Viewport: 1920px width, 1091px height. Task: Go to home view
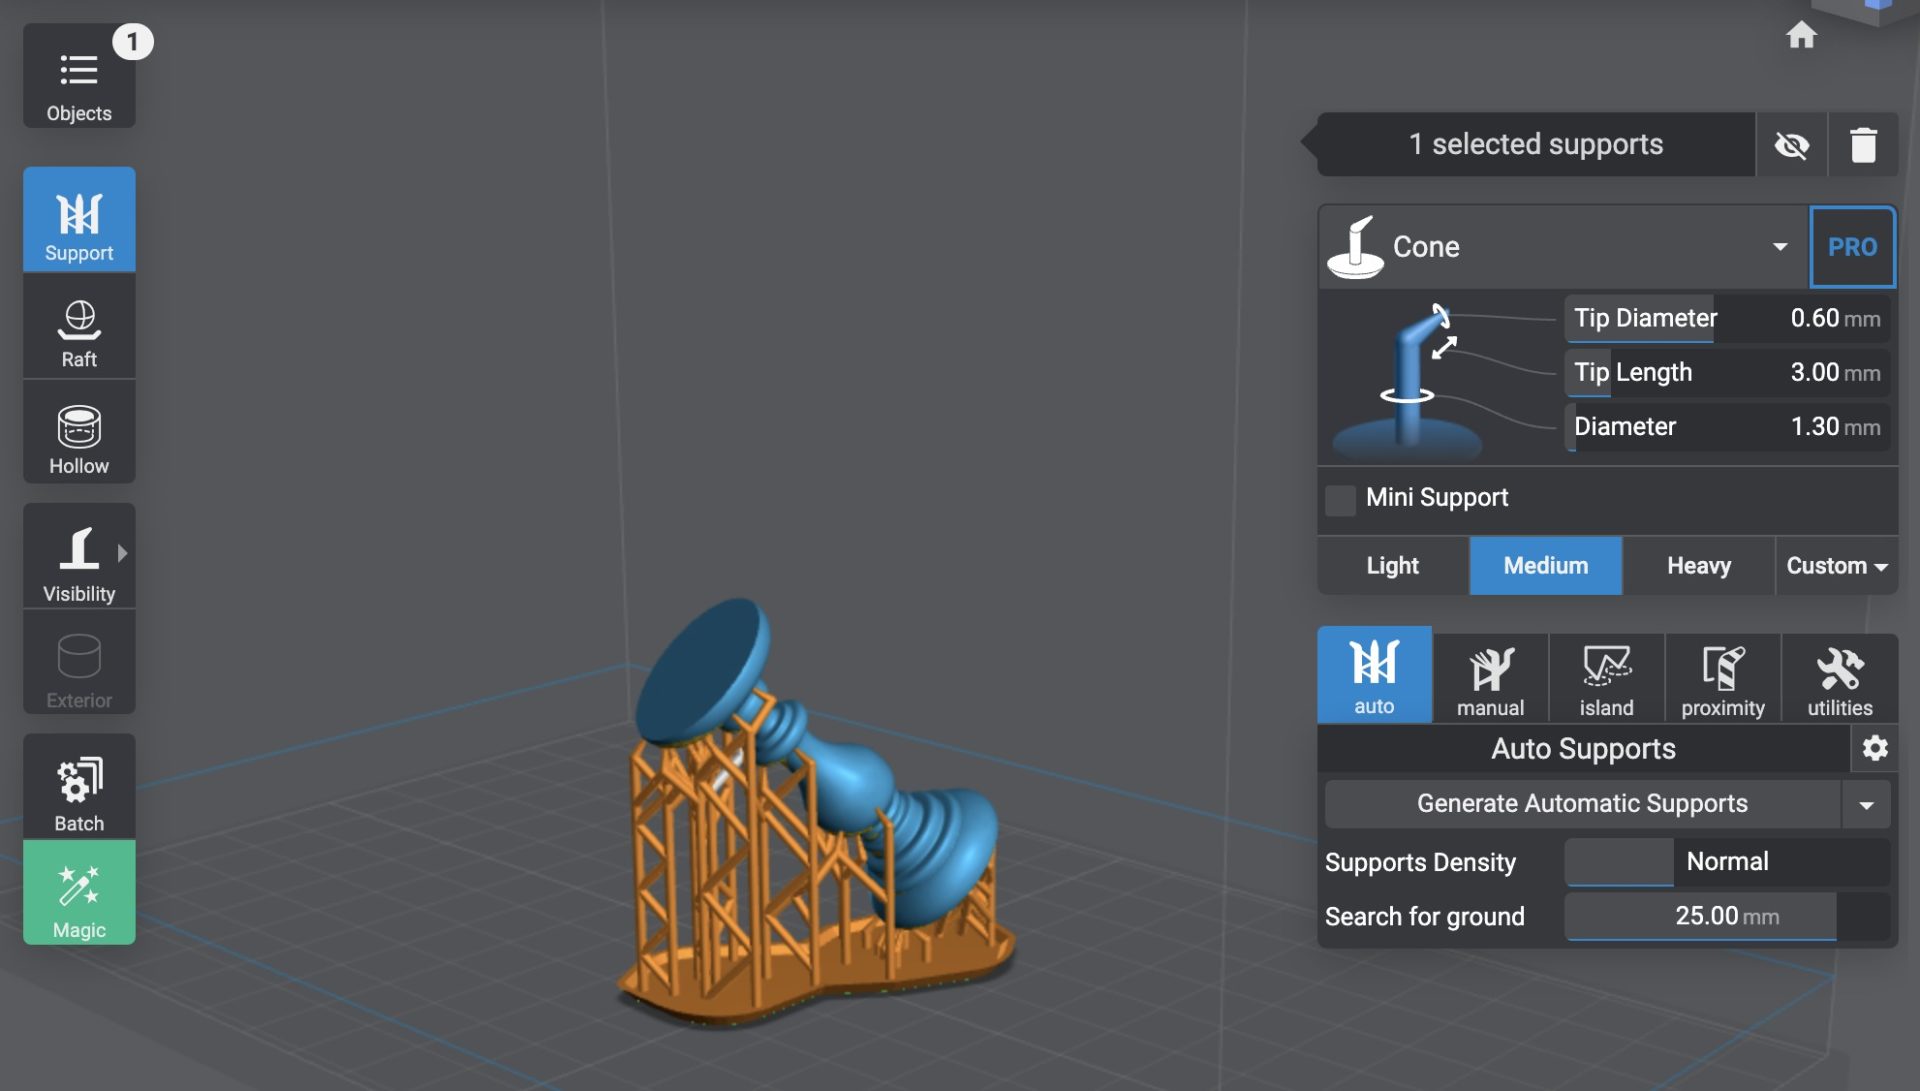[x=1801, y=36]
